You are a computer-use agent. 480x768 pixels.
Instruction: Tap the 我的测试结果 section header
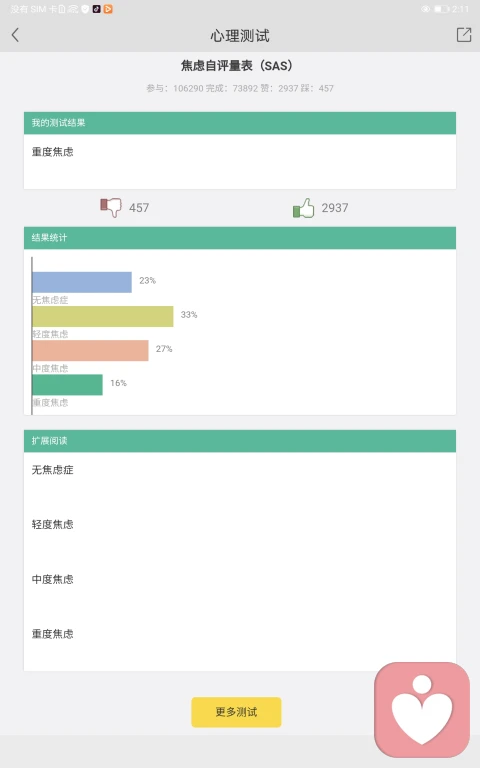(240, 123)
